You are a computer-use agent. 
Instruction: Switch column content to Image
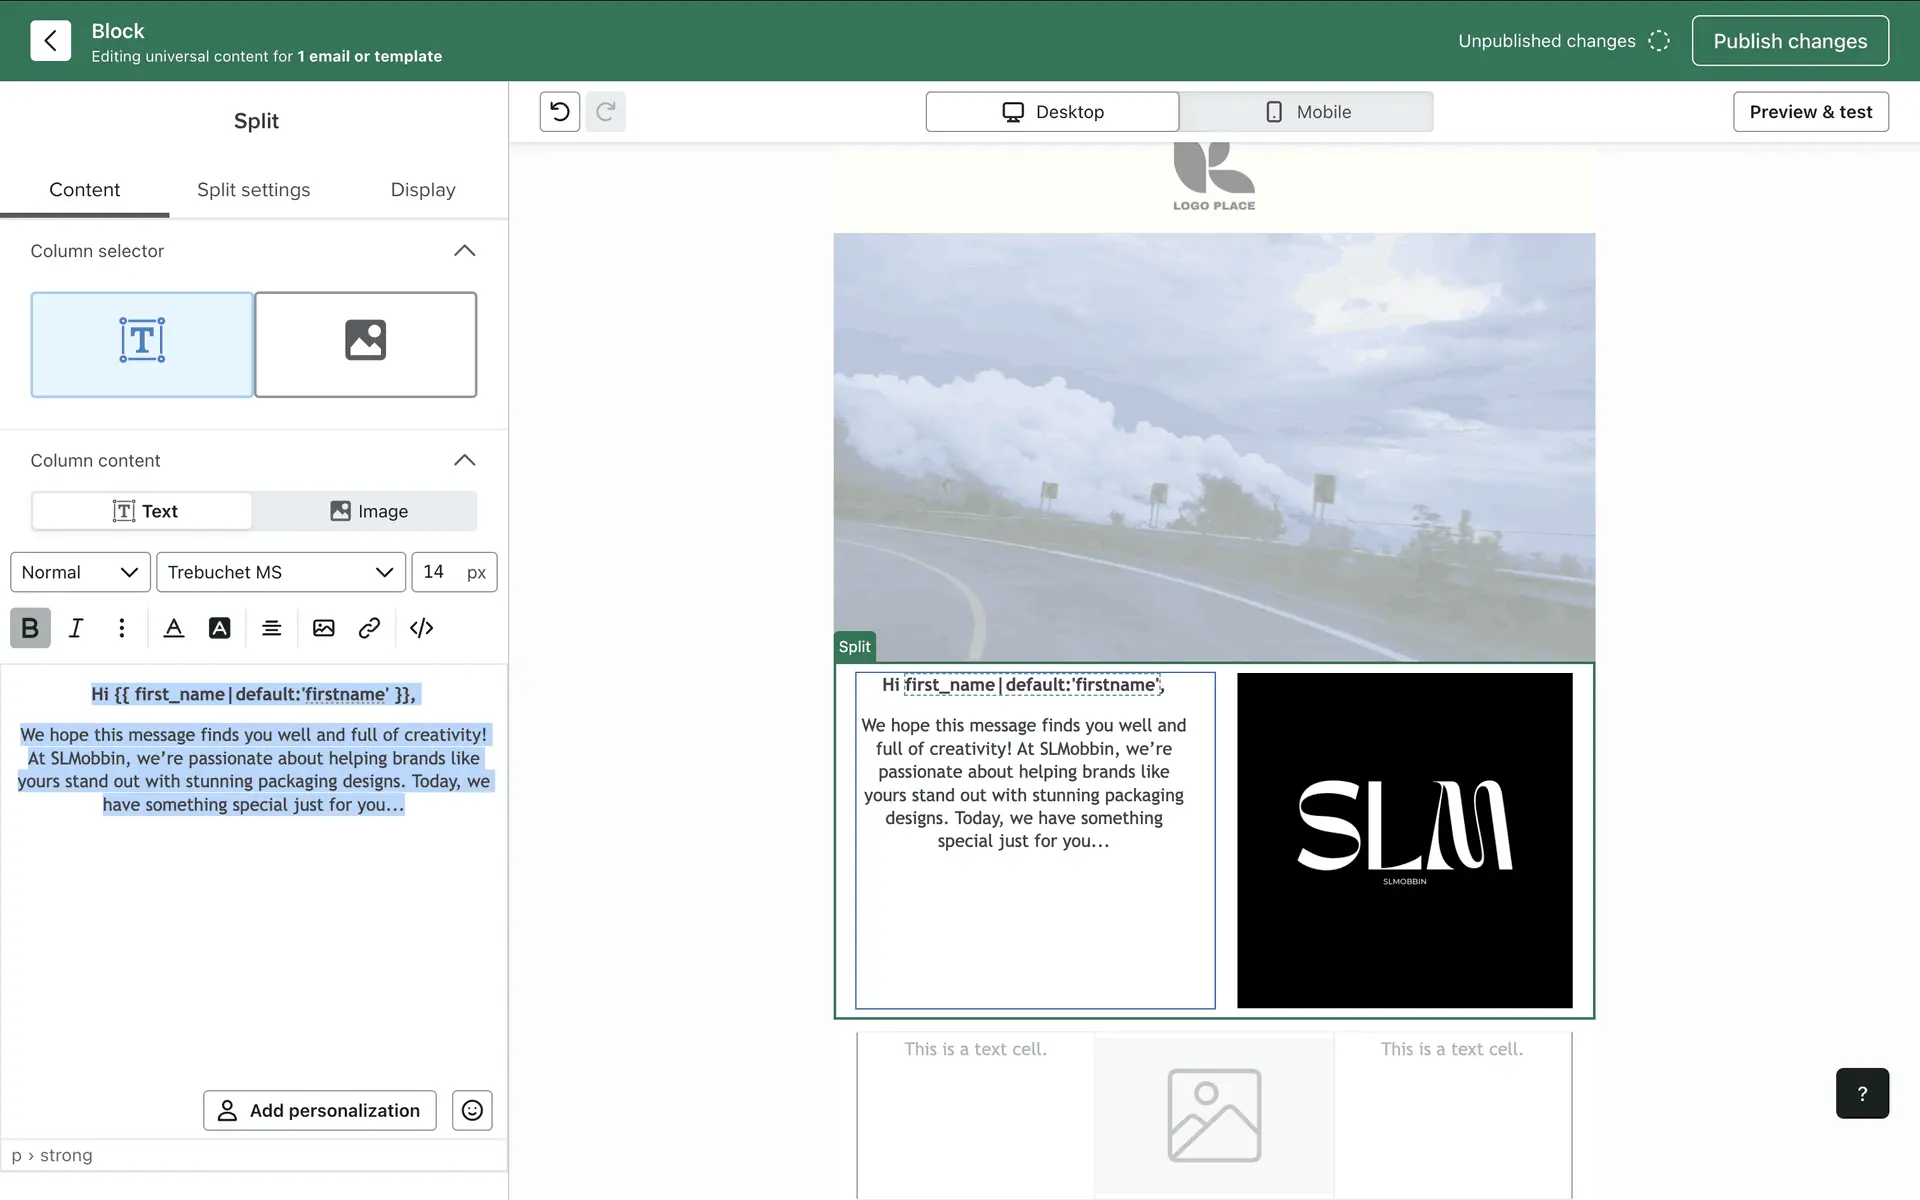(x=367, y=511)
